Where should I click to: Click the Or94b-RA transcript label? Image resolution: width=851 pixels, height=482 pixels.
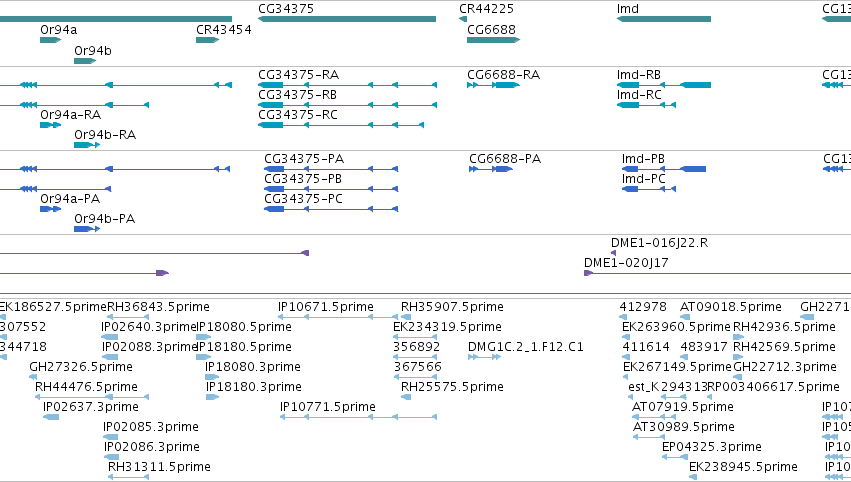pos(105,135)
